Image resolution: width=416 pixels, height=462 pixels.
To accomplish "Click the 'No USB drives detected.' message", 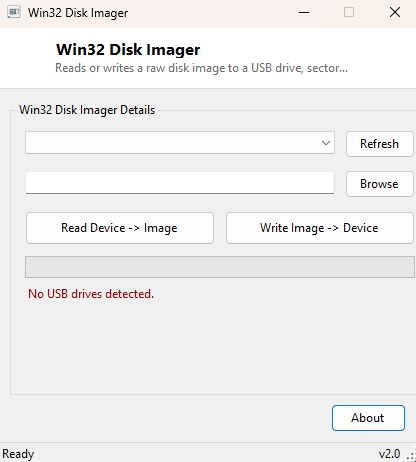I will click(x=91, y=294).
